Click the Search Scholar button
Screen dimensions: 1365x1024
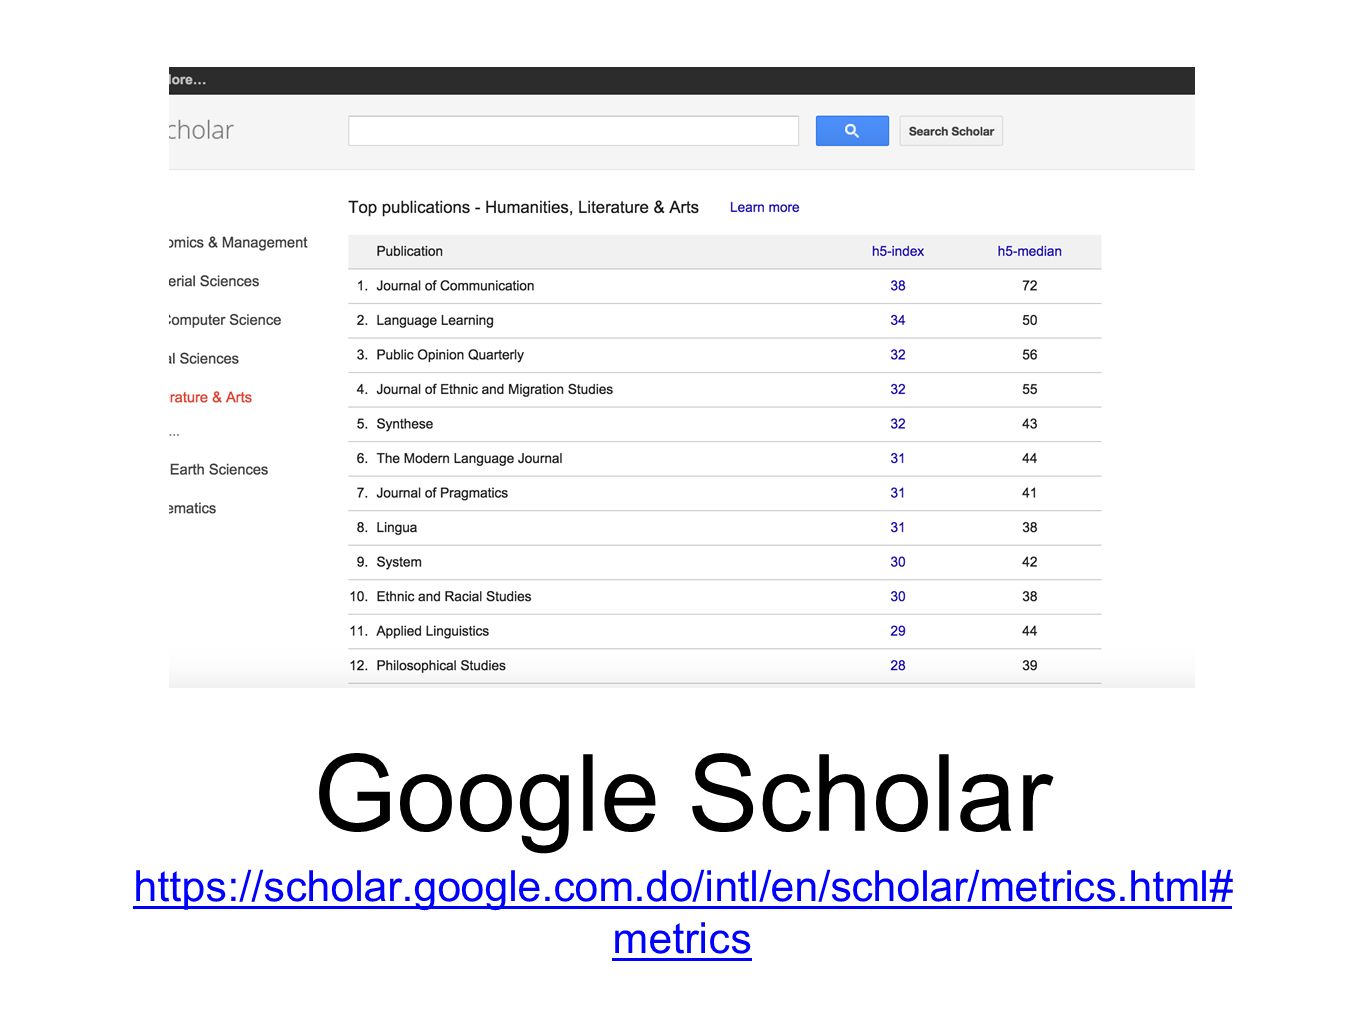tap(951, 131)
